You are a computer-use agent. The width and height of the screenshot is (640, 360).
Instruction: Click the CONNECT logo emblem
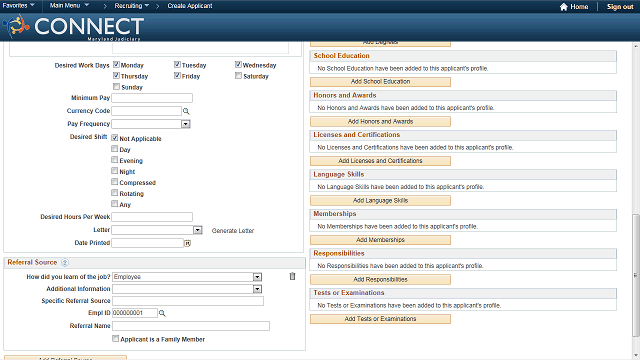coord(16,26)
